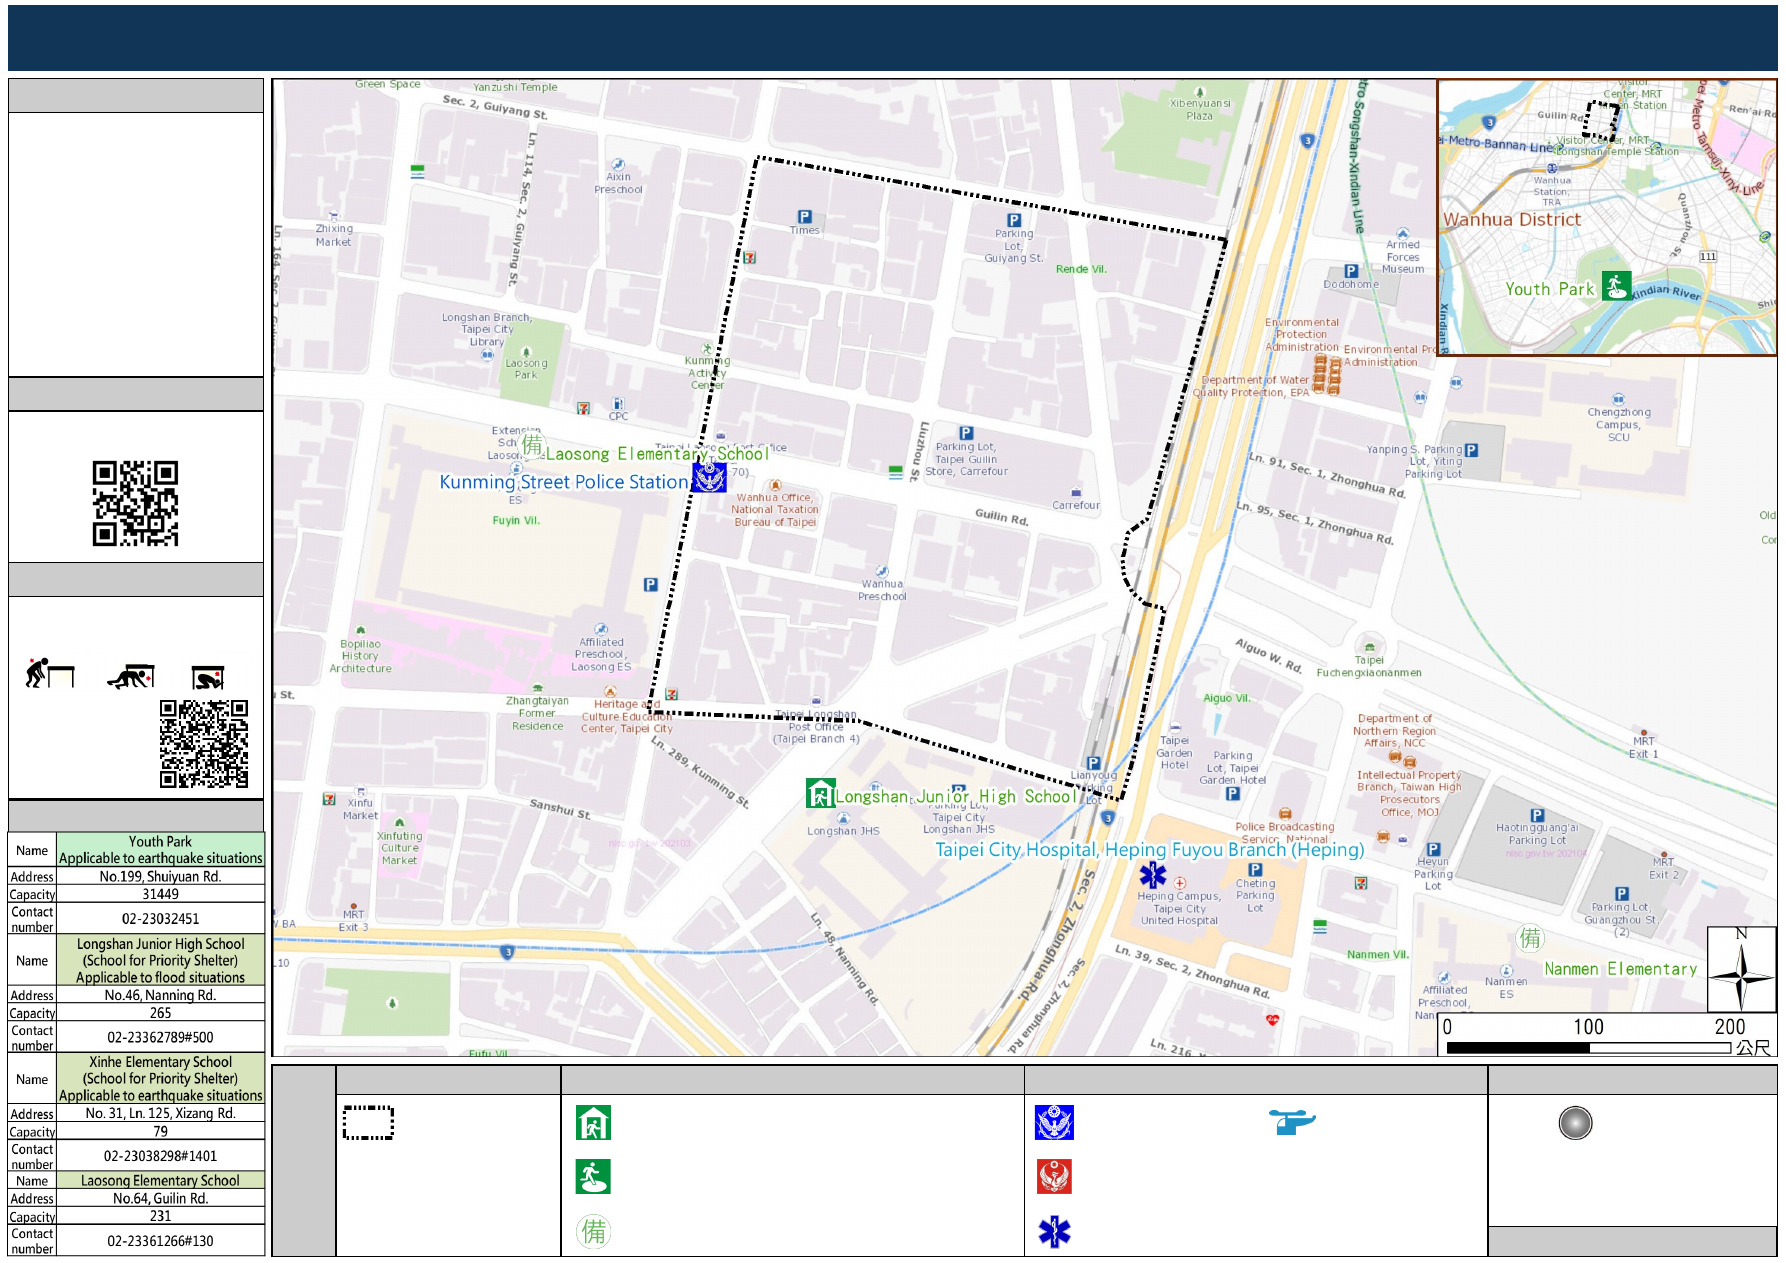Image resolution: width=1786 pixels, height=1263 pixels.
Task: Click the drop-down earthquake pose icon
Action: tap(50, 674)
